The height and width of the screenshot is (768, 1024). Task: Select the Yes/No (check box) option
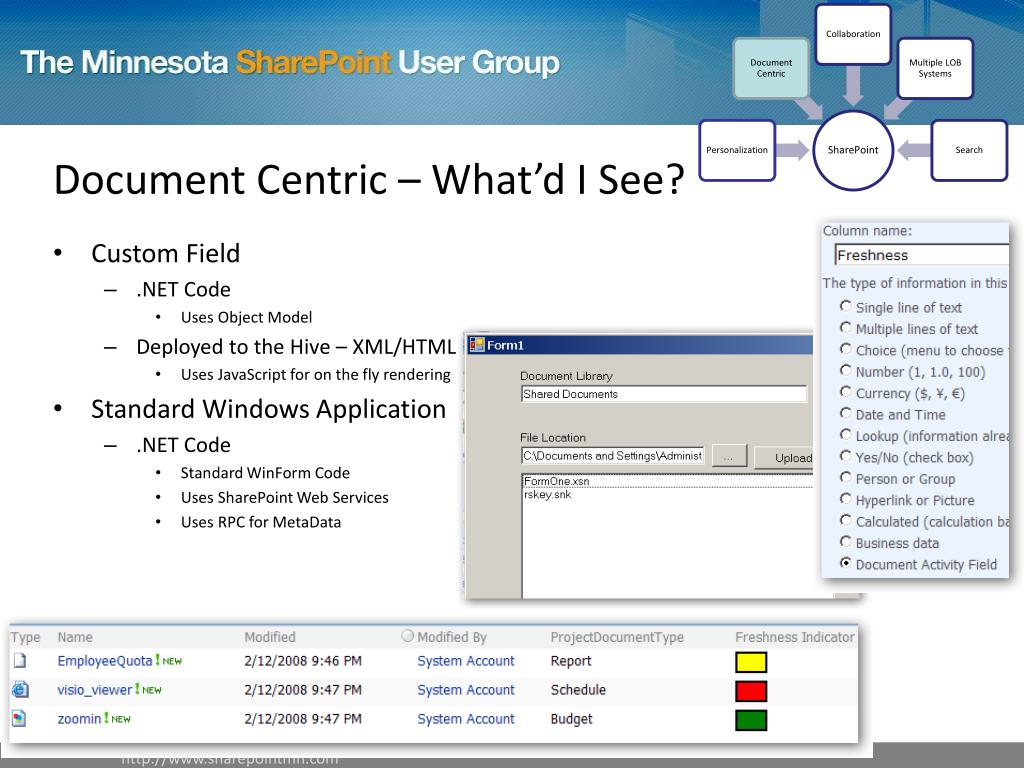click(846, 456)
